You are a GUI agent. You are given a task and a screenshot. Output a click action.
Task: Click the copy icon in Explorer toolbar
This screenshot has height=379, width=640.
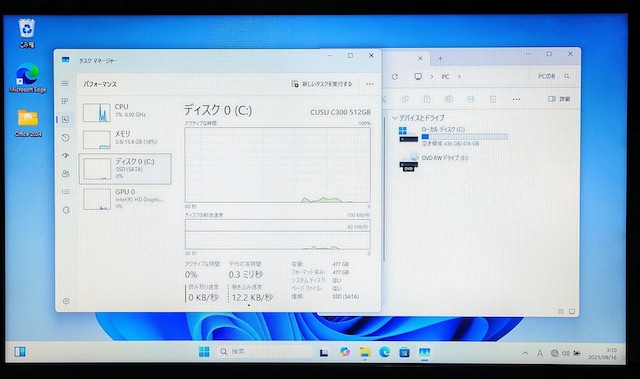coord(405,99)
